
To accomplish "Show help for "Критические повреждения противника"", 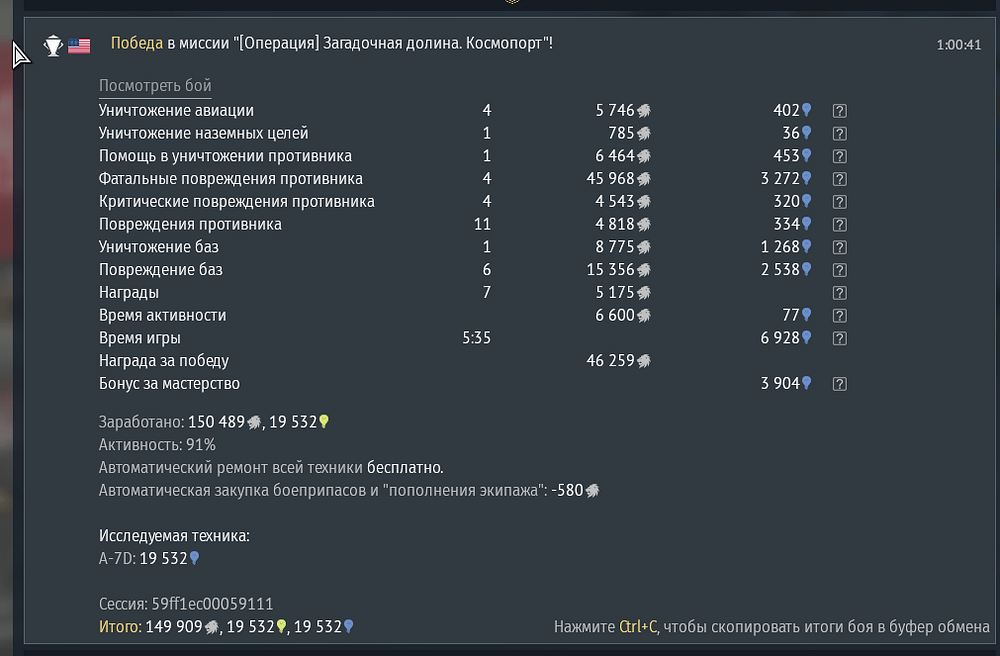I will tap(840, 202).
